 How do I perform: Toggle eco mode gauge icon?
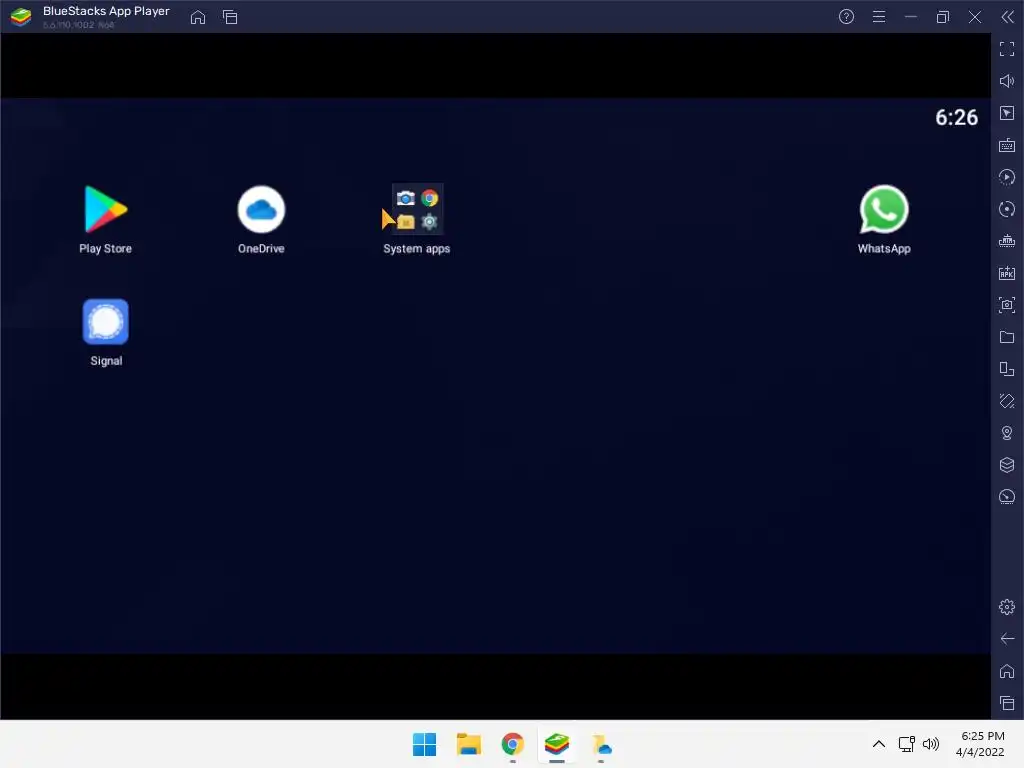coord(1007,497)
